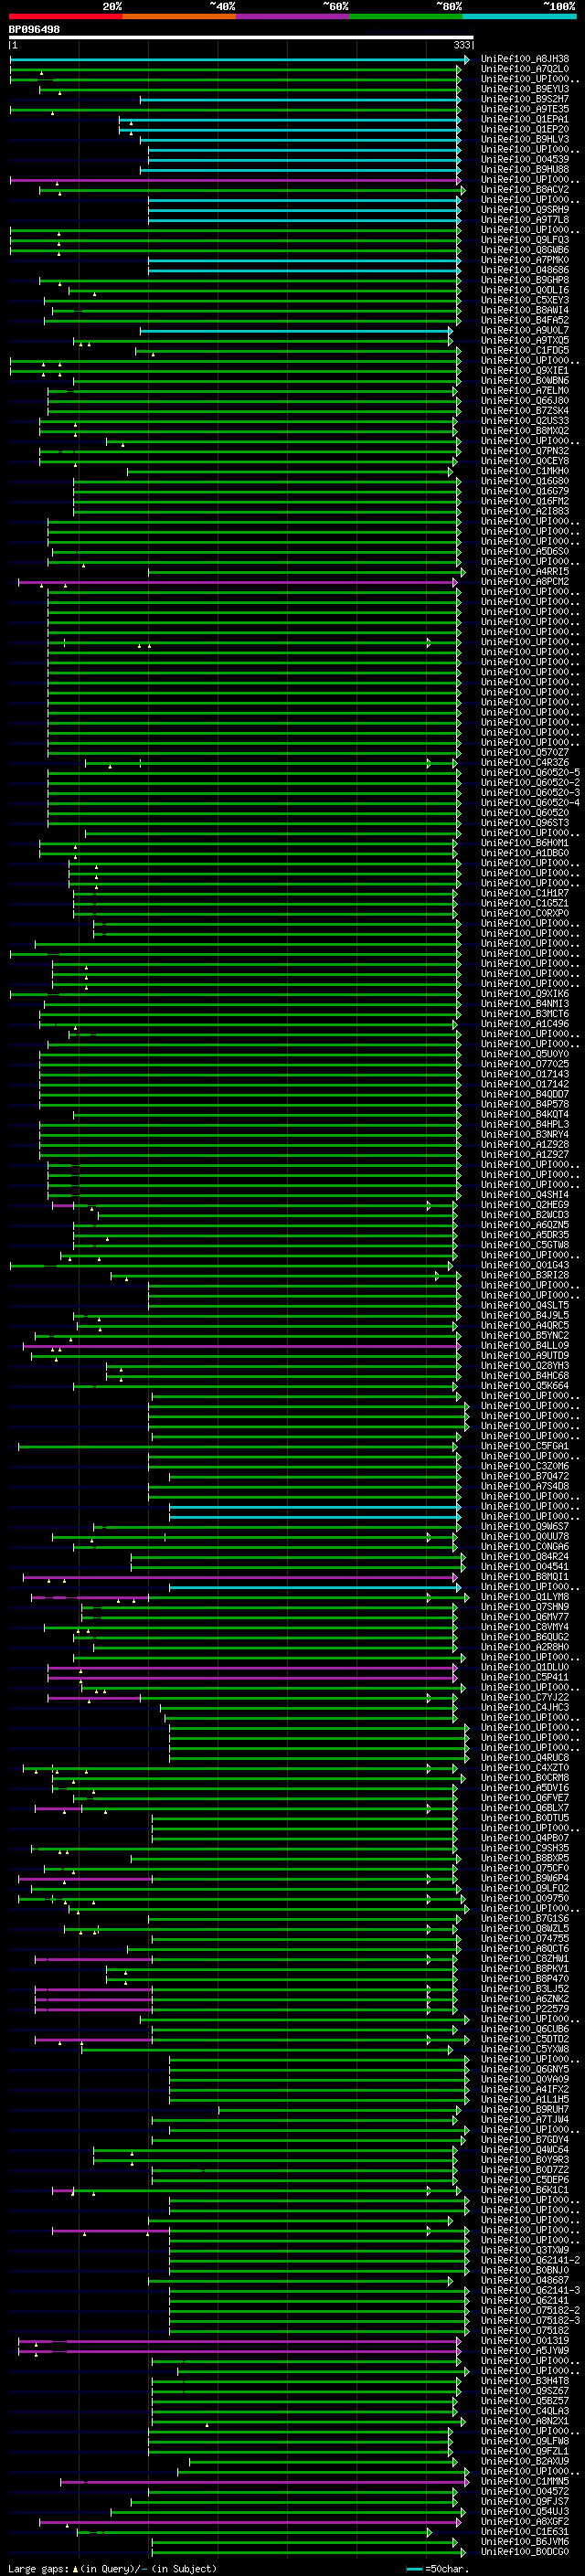Click the cyan ~100% identity legend bar
The image size is (585, 2576).
[519, 16]
